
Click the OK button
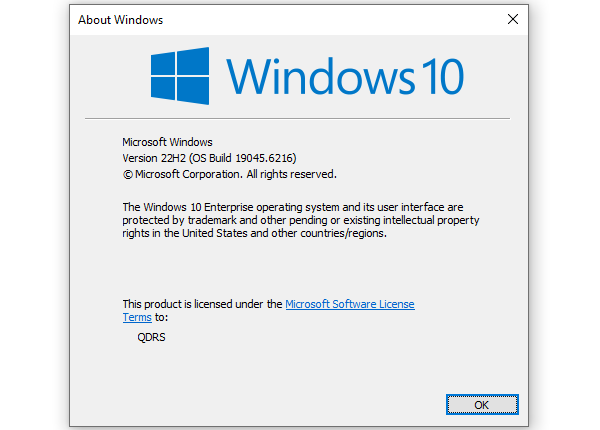coord(482,405)
